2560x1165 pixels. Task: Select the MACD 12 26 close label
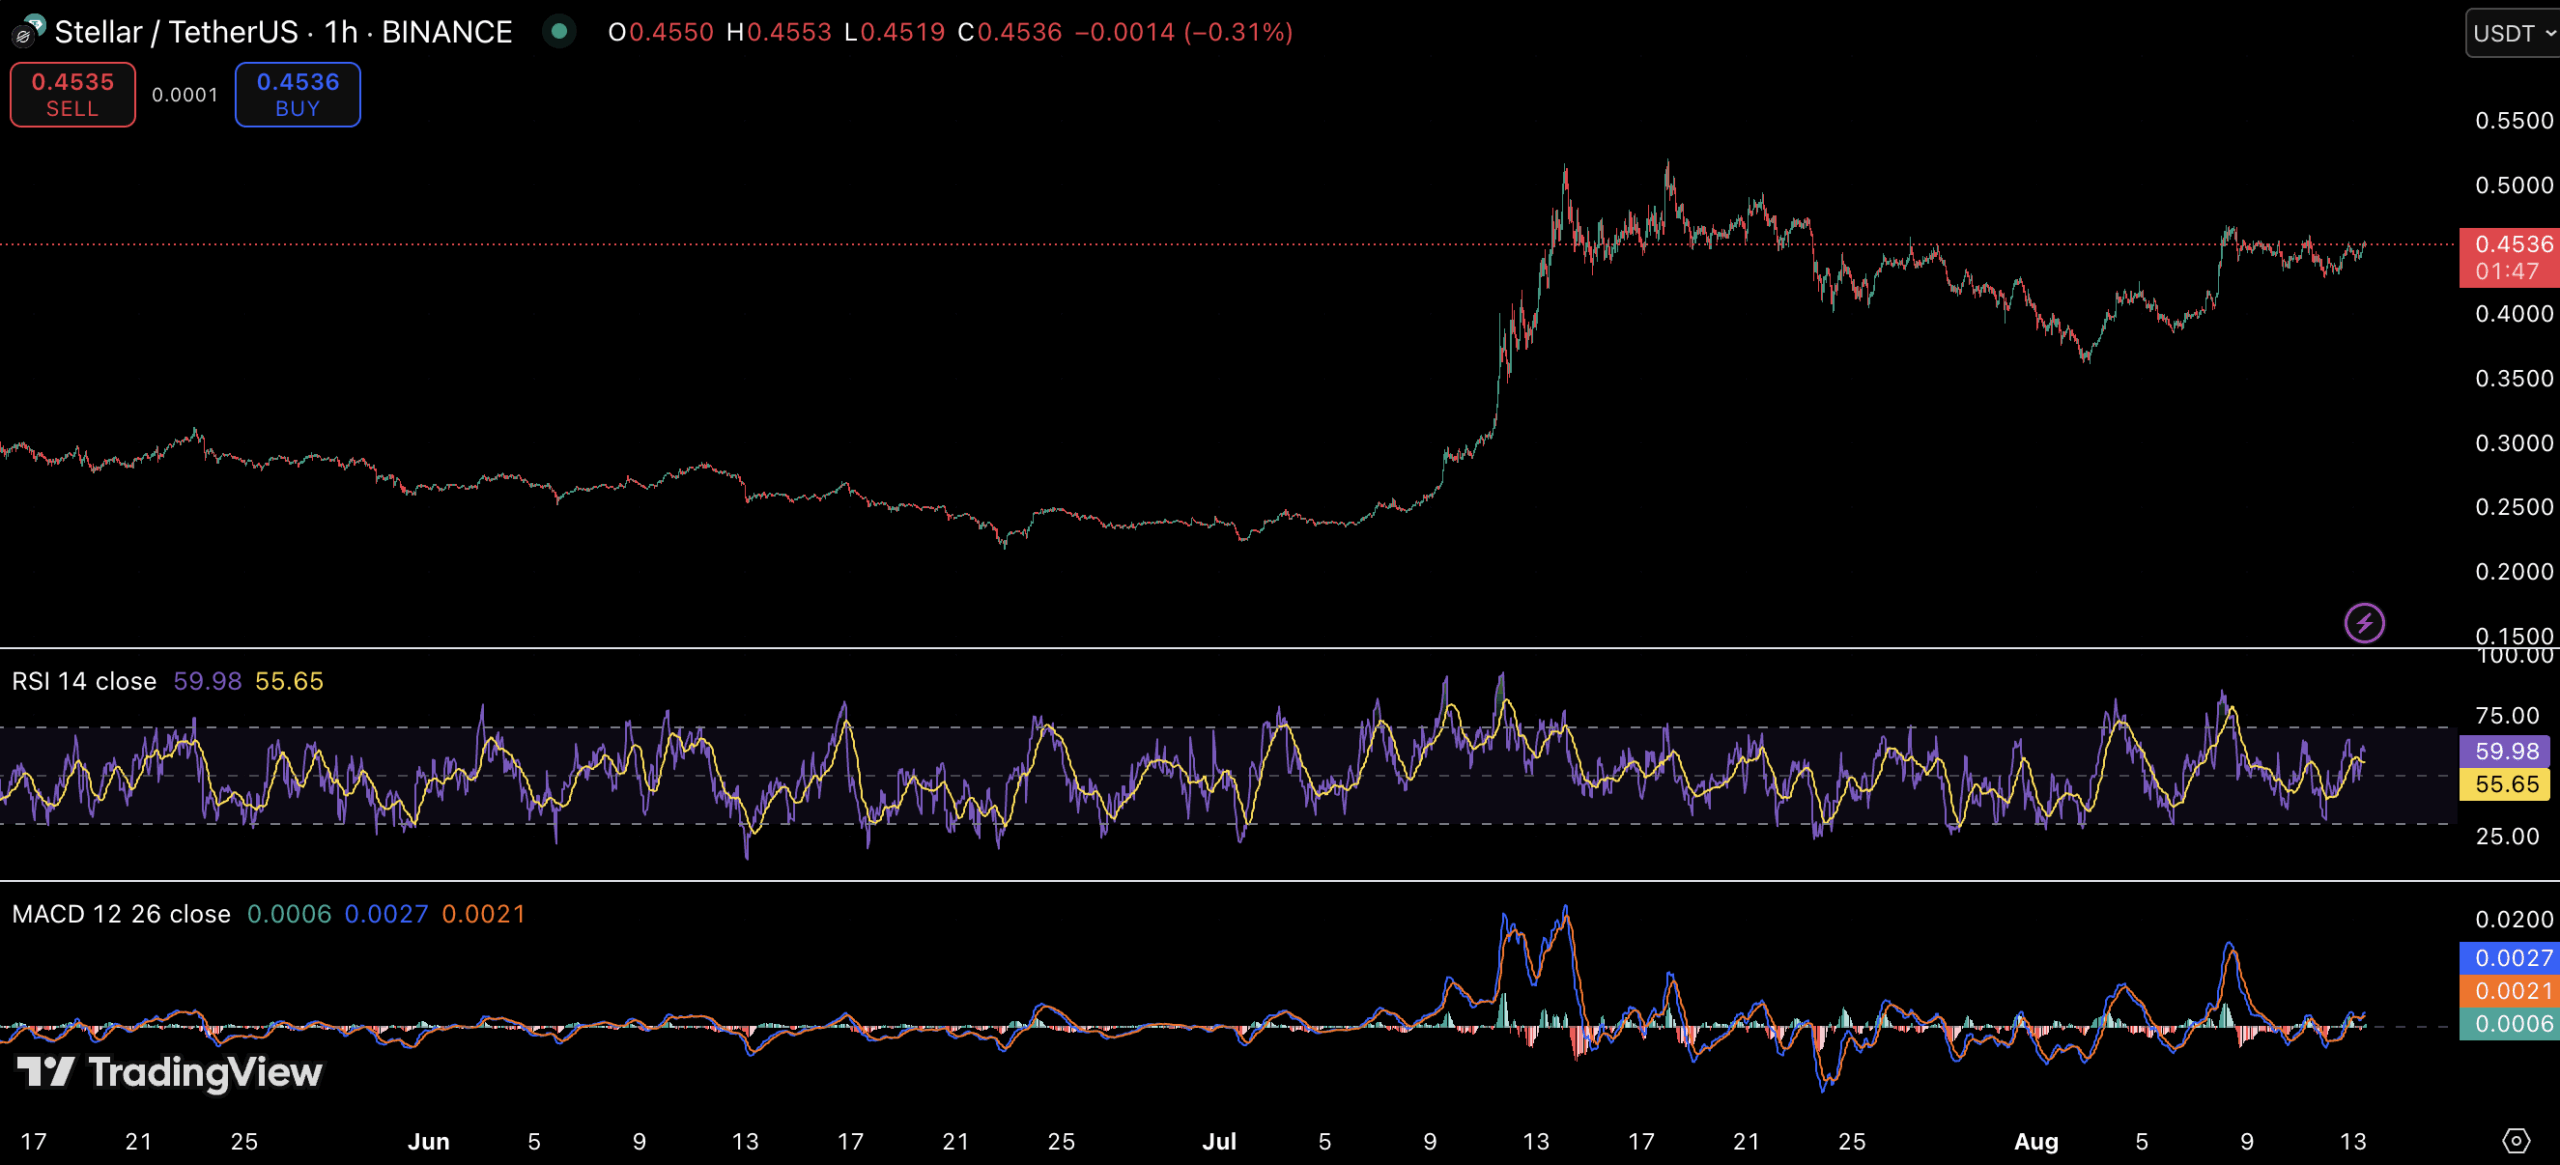click(x=121, y=914)
